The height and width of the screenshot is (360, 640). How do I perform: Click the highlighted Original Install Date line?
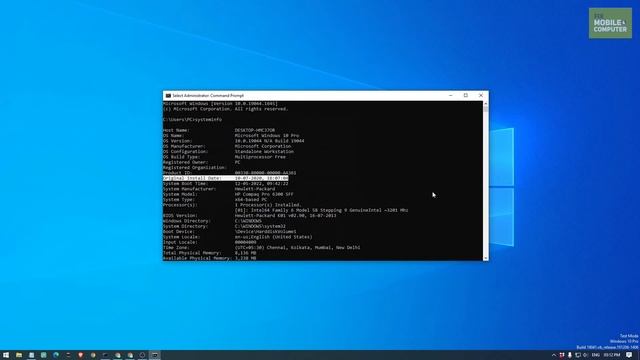tap(226, 178)
